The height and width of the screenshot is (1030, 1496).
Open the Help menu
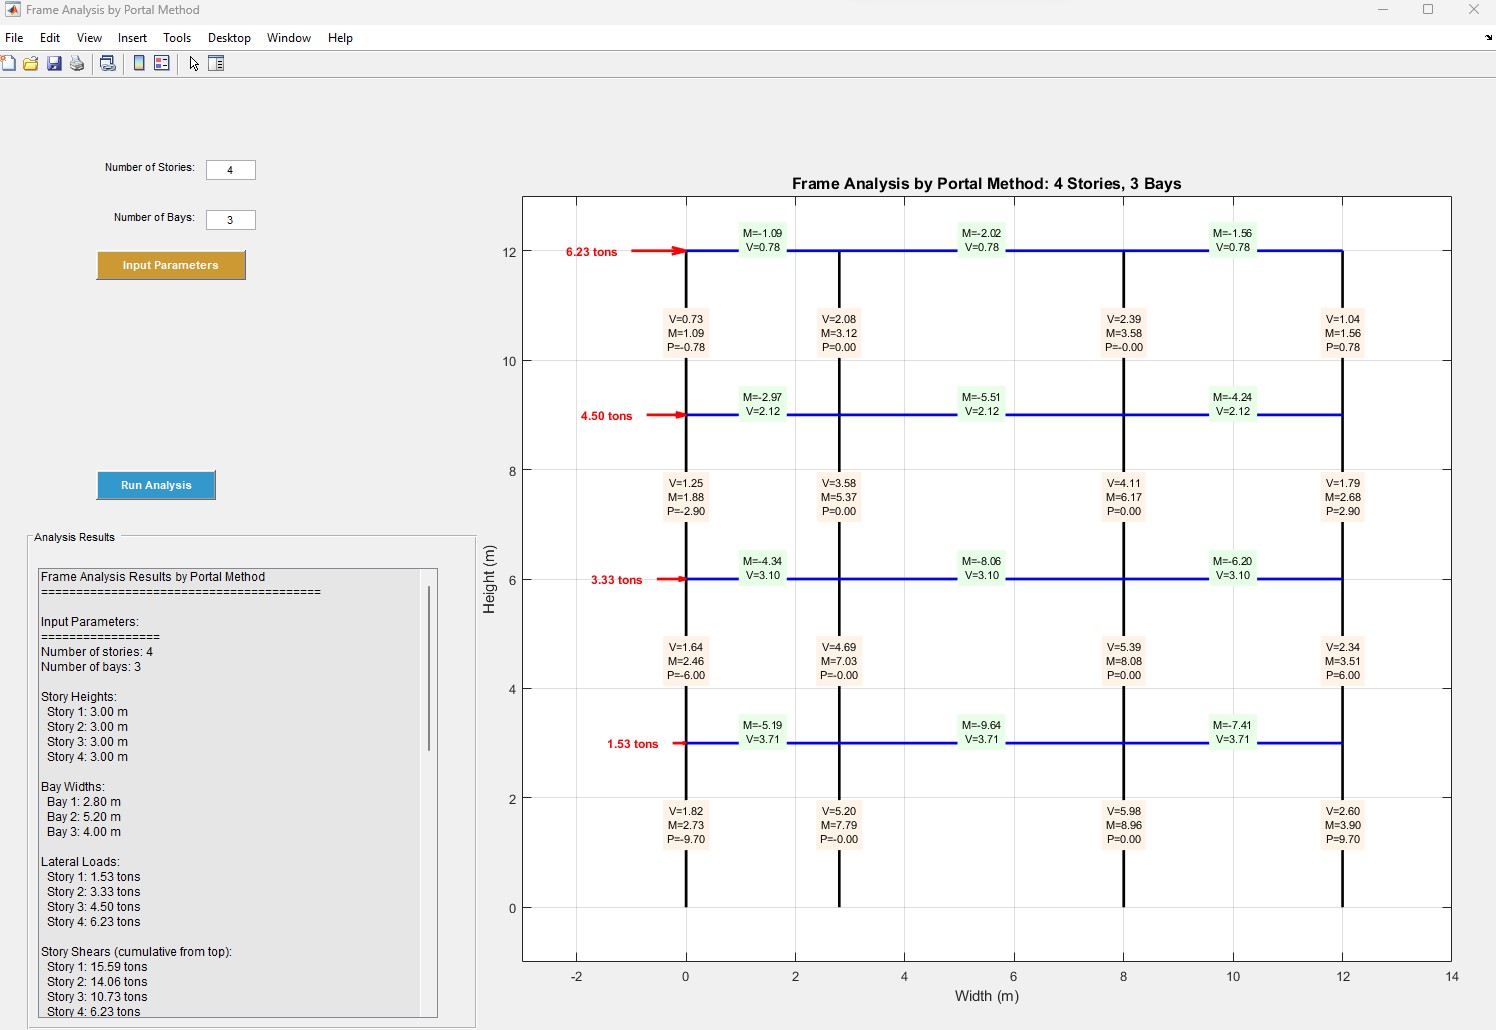coord(340,38)
